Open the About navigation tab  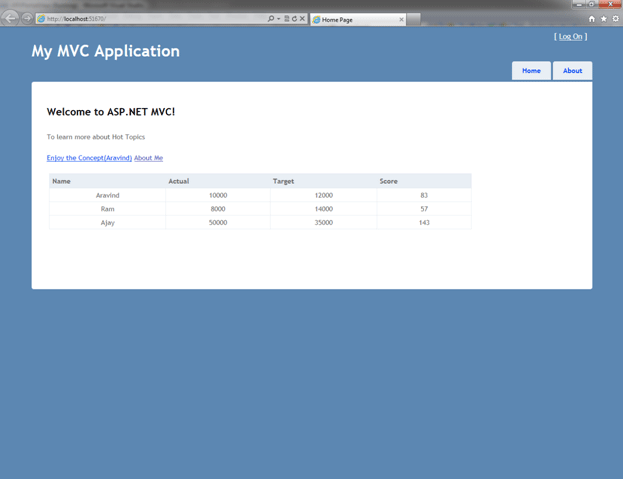pyautogui.click(x=573, y=71)
